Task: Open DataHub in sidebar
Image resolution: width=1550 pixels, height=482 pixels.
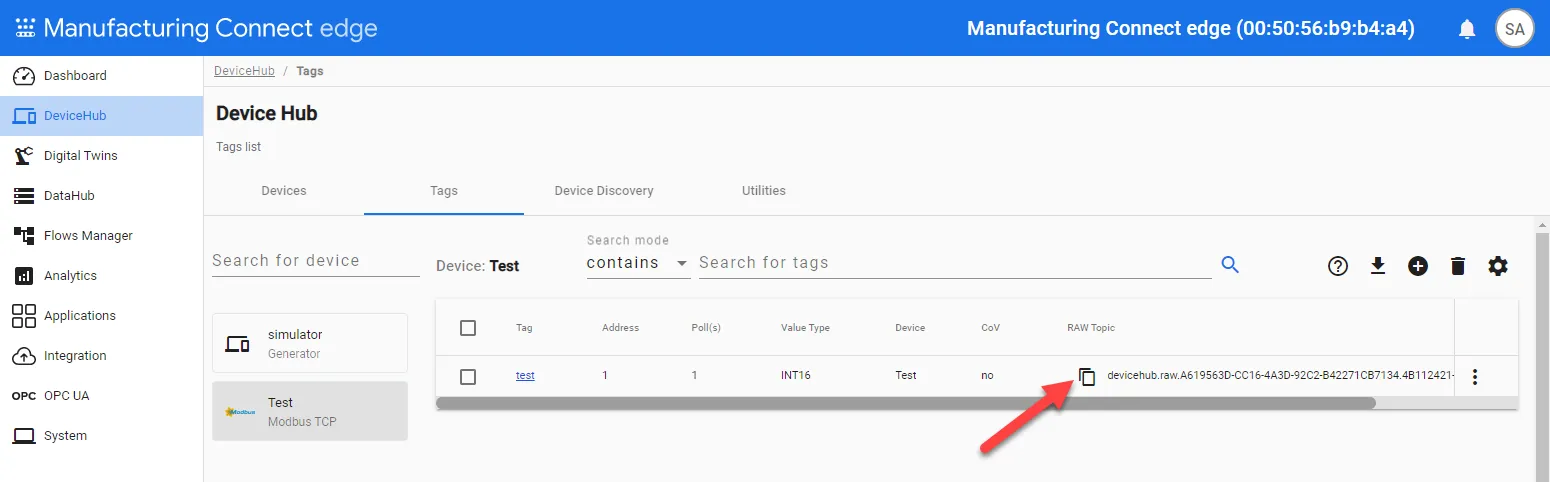Action: click(x=101, y=196)
